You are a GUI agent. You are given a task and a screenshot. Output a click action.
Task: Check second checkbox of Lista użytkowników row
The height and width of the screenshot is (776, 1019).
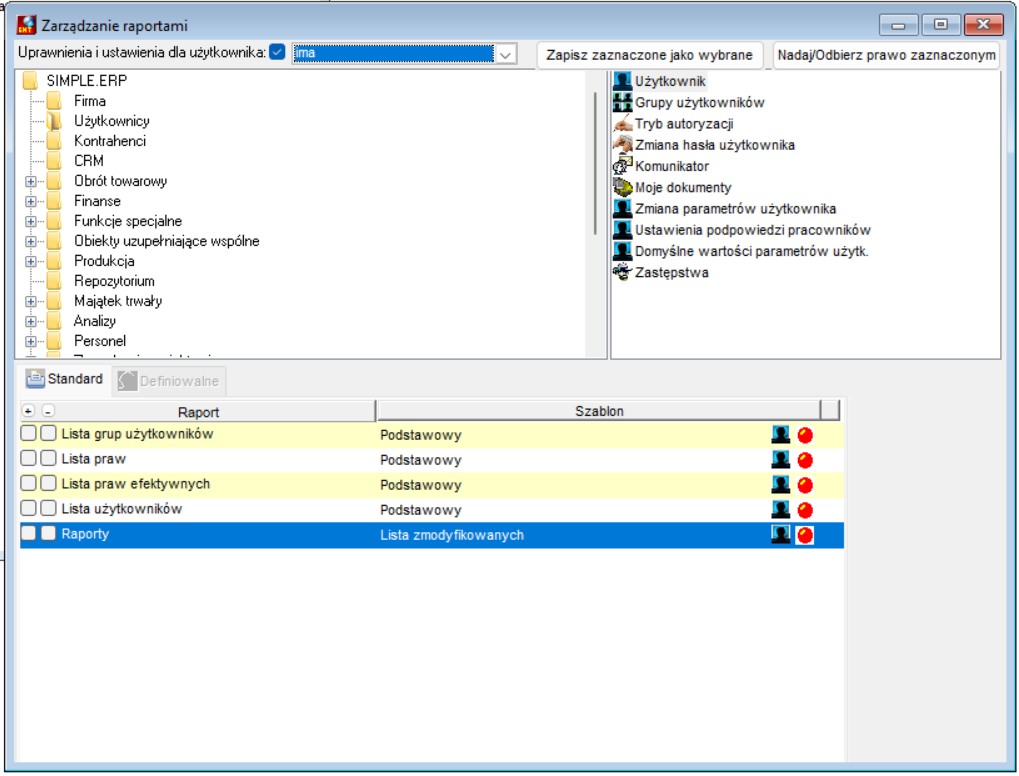click(x=48, y=508)
